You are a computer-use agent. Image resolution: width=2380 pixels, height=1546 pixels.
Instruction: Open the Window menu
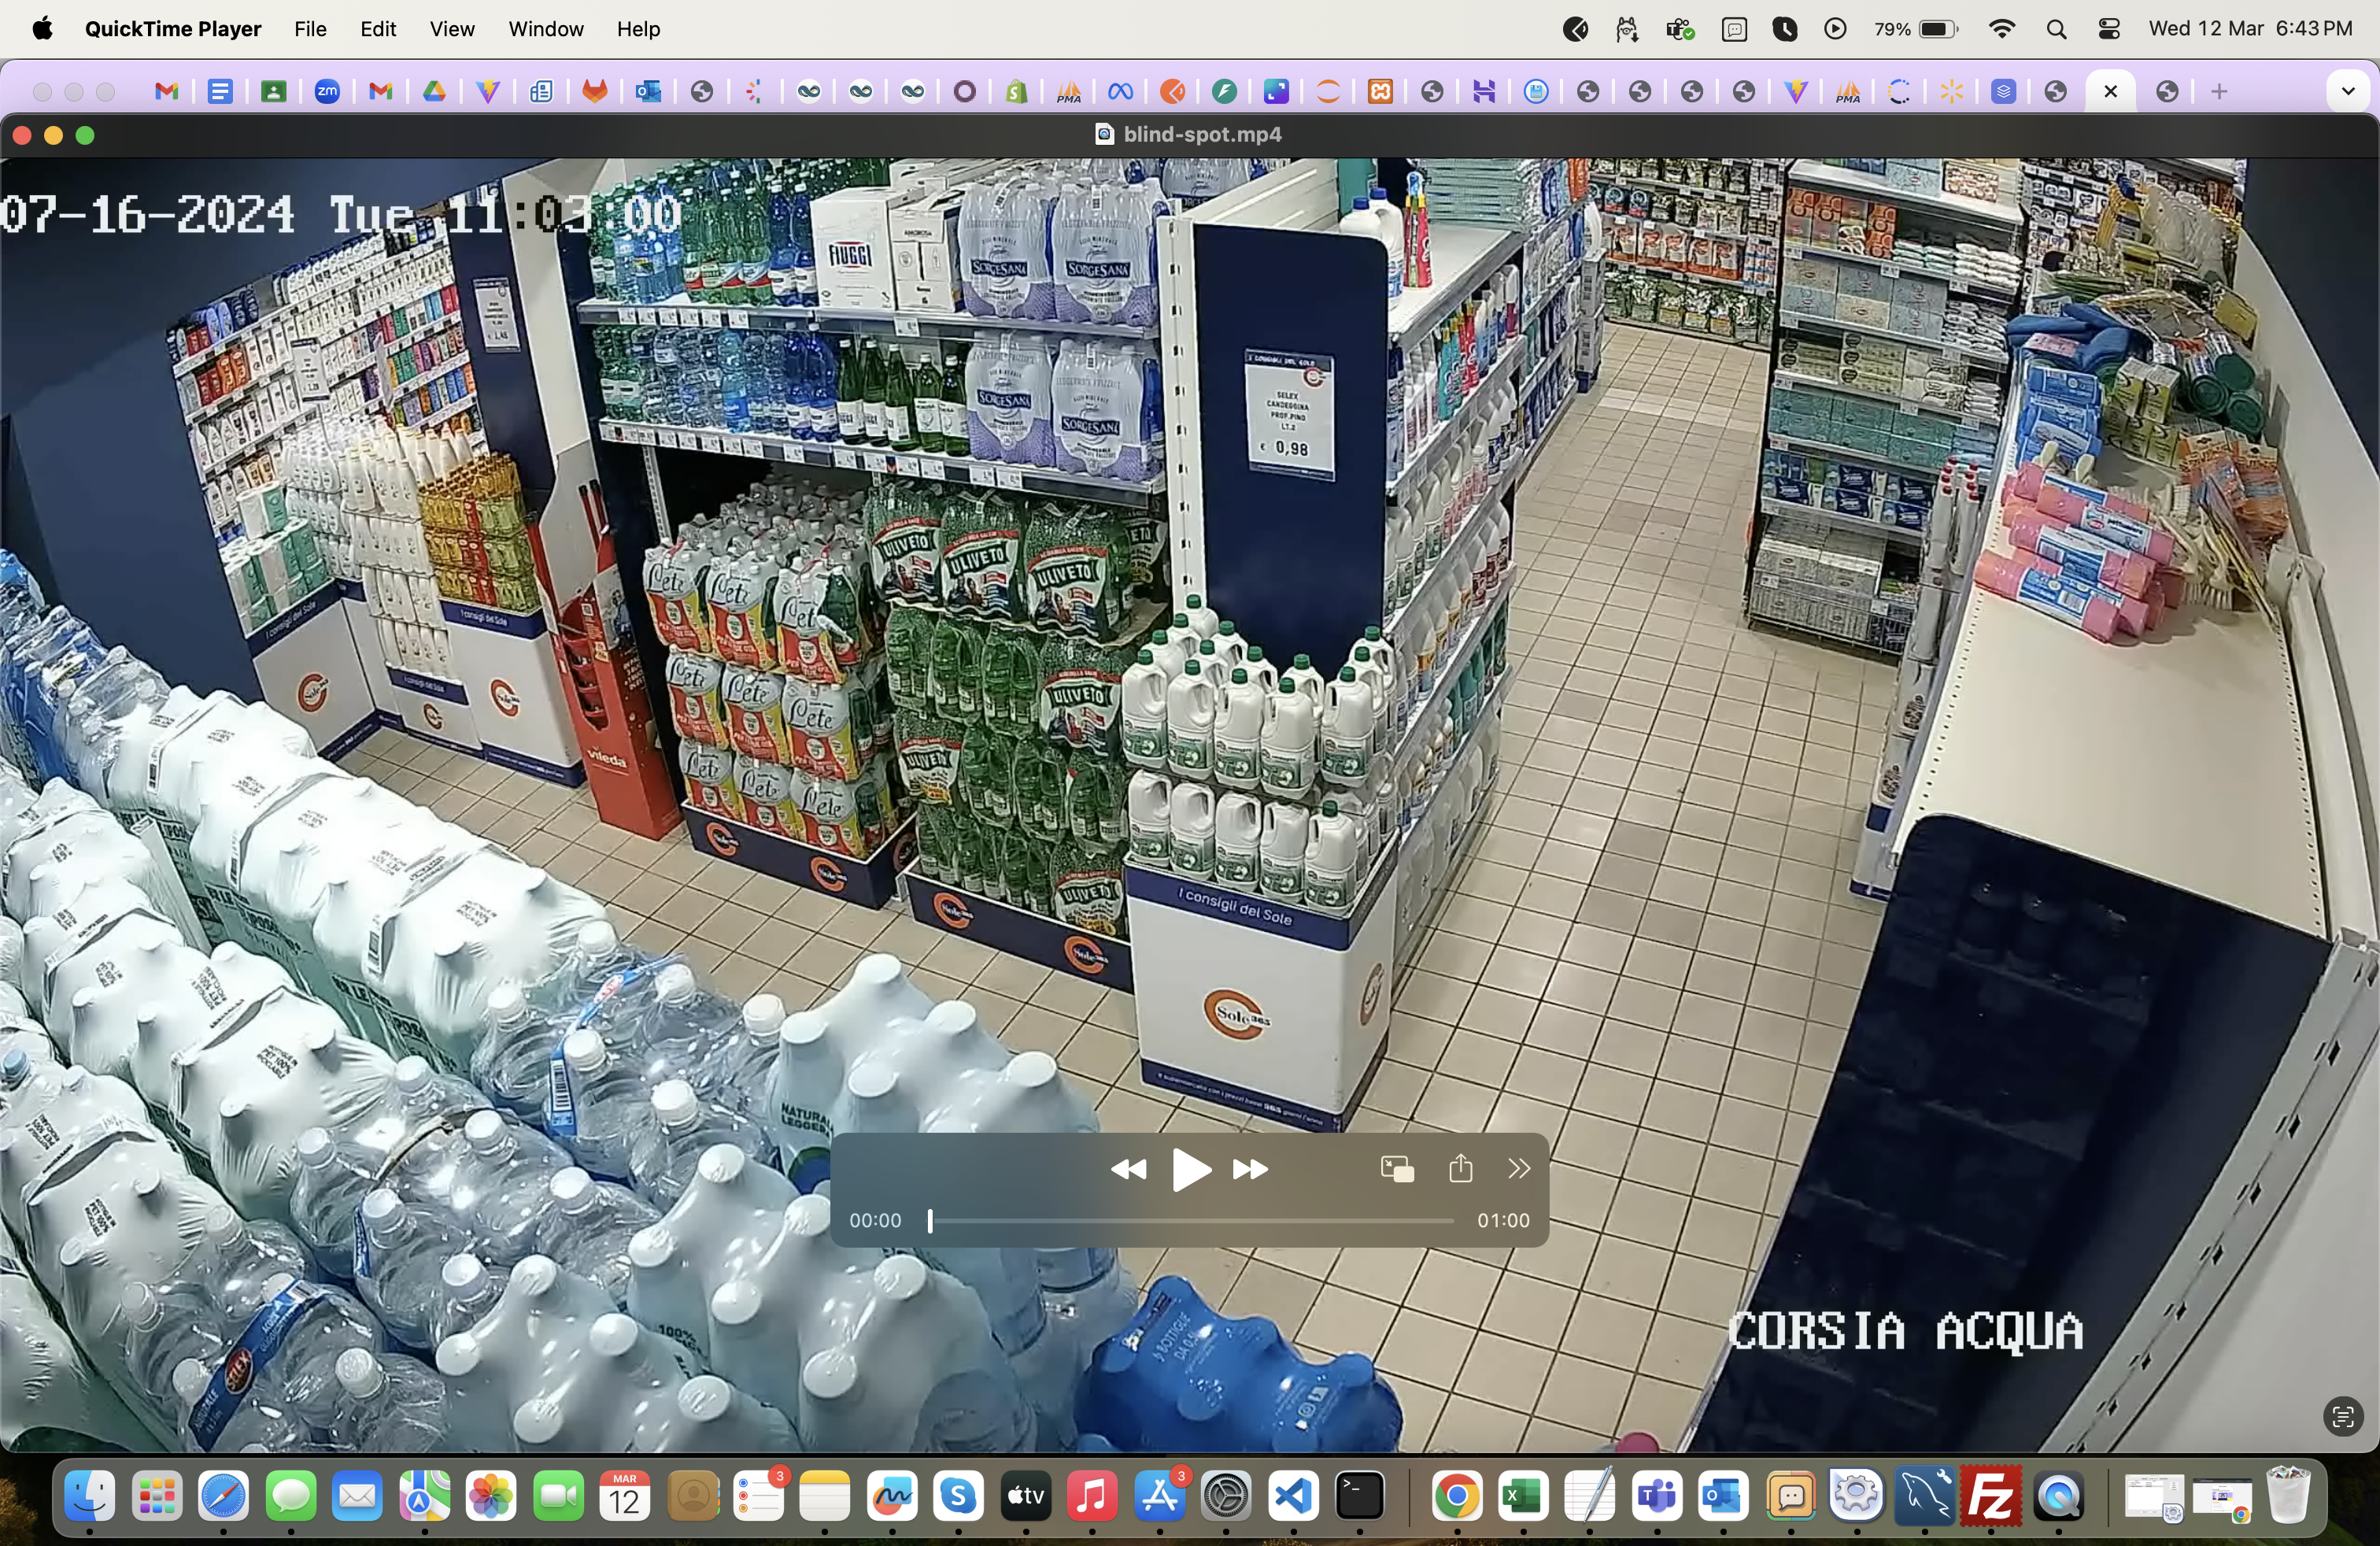546,29
